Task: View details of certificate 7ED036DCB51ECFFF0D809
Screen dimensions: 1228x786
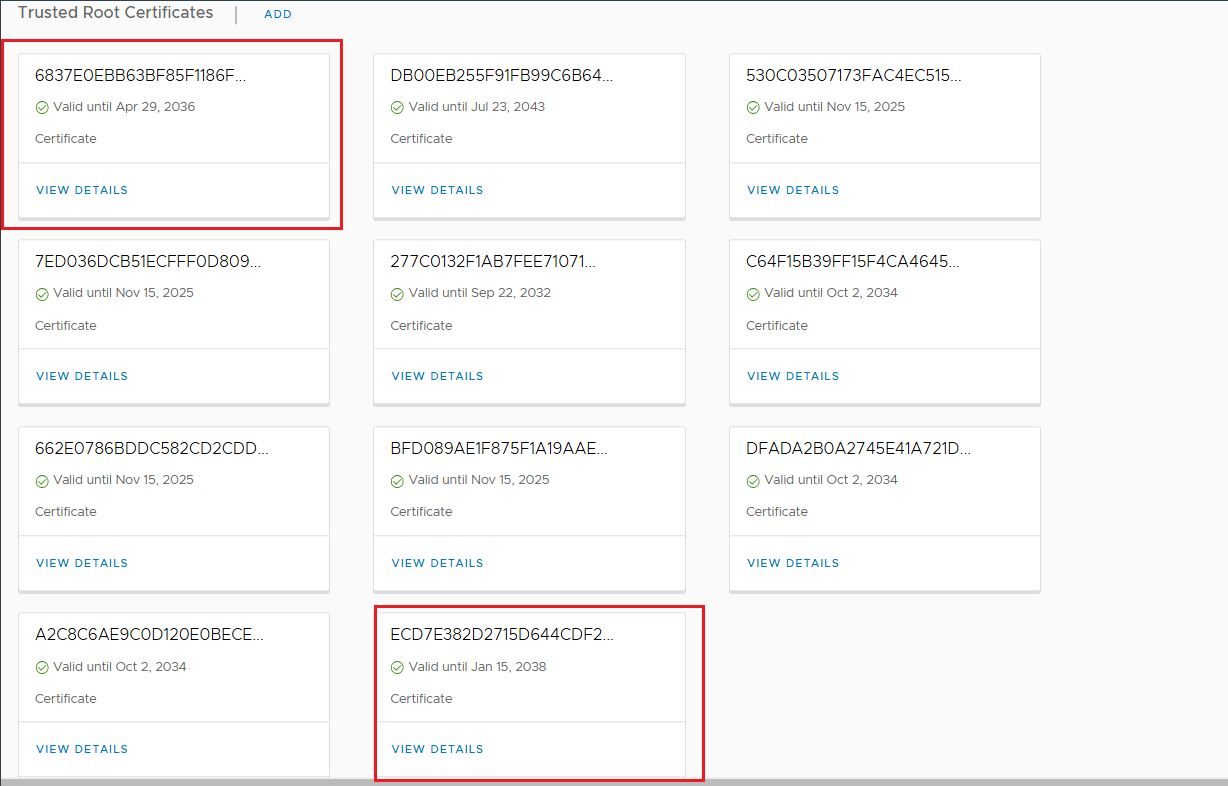Action: [82, 376]
